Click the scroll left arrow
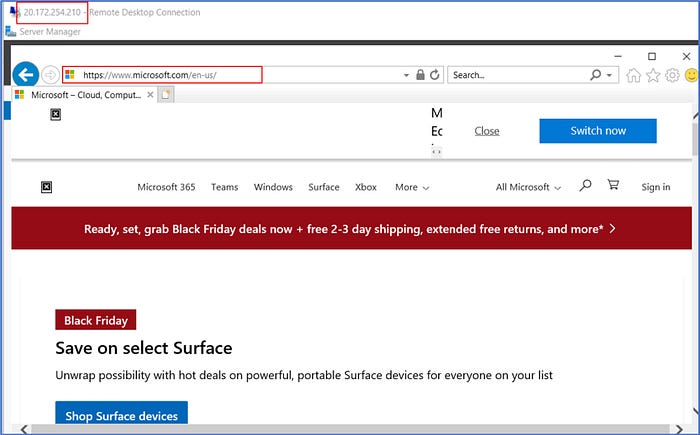Screen dimensions: 700x435 click(x=24, y=429)
